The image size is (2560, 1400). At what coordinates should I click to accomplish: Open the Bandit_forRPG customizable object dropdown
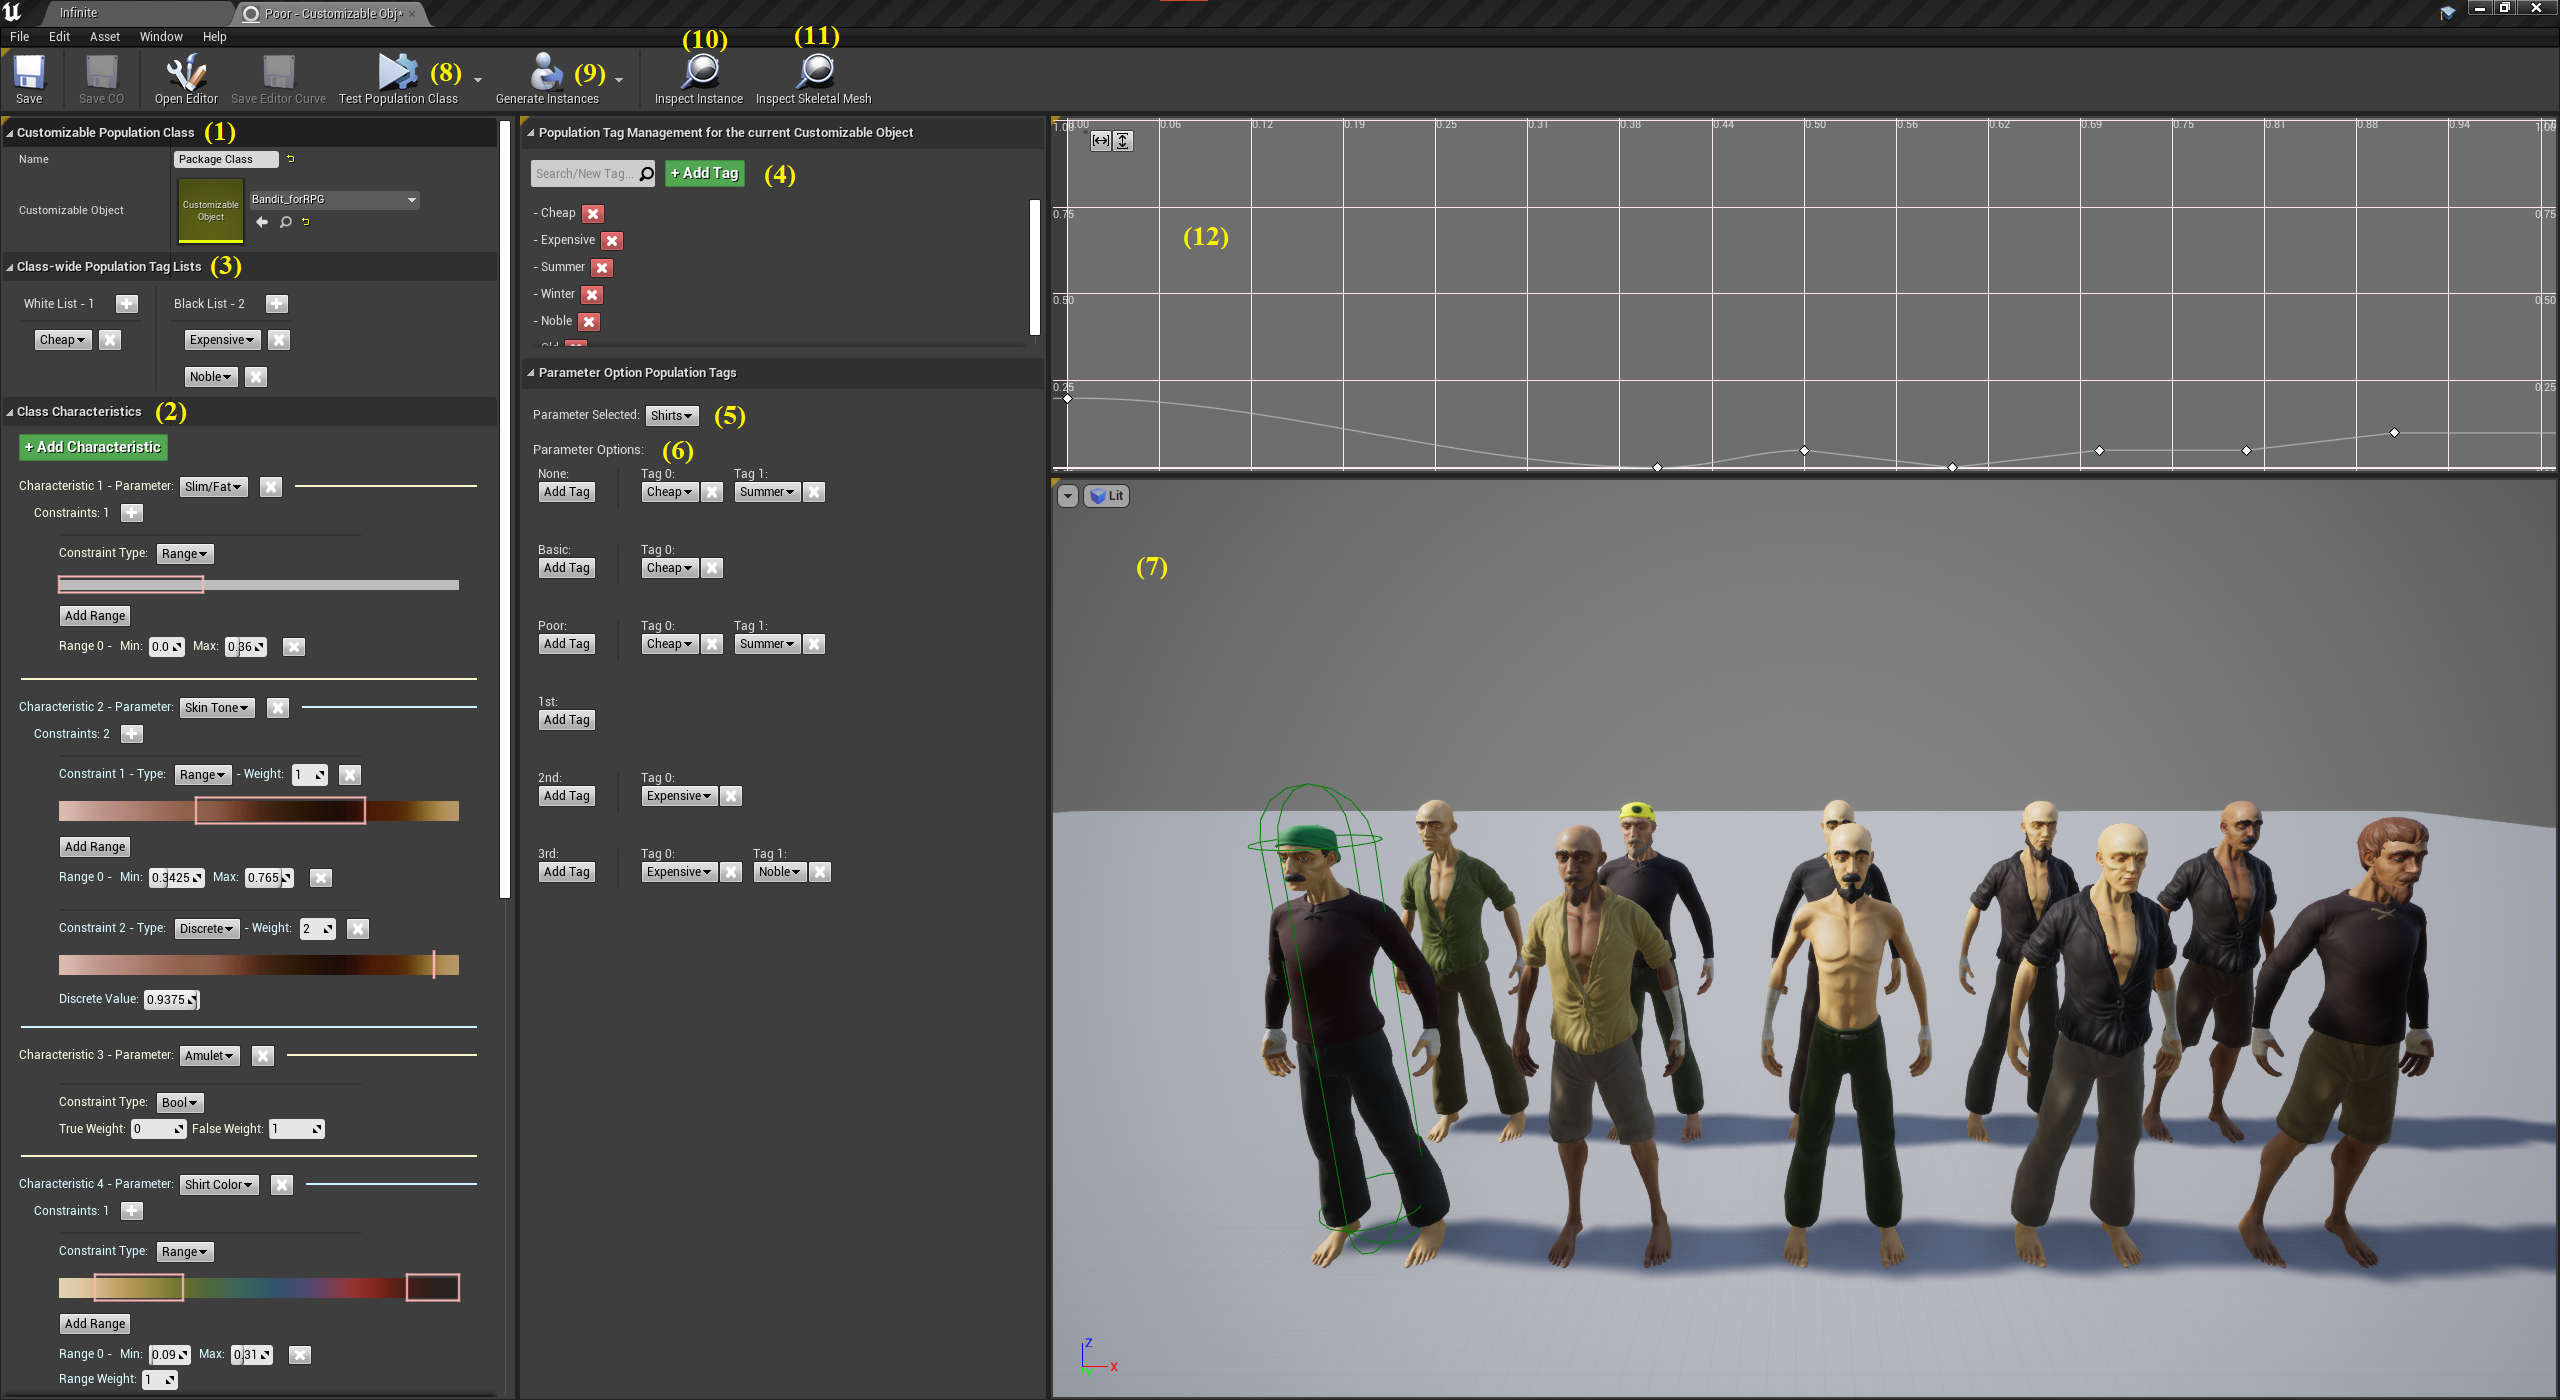(333, 199)
